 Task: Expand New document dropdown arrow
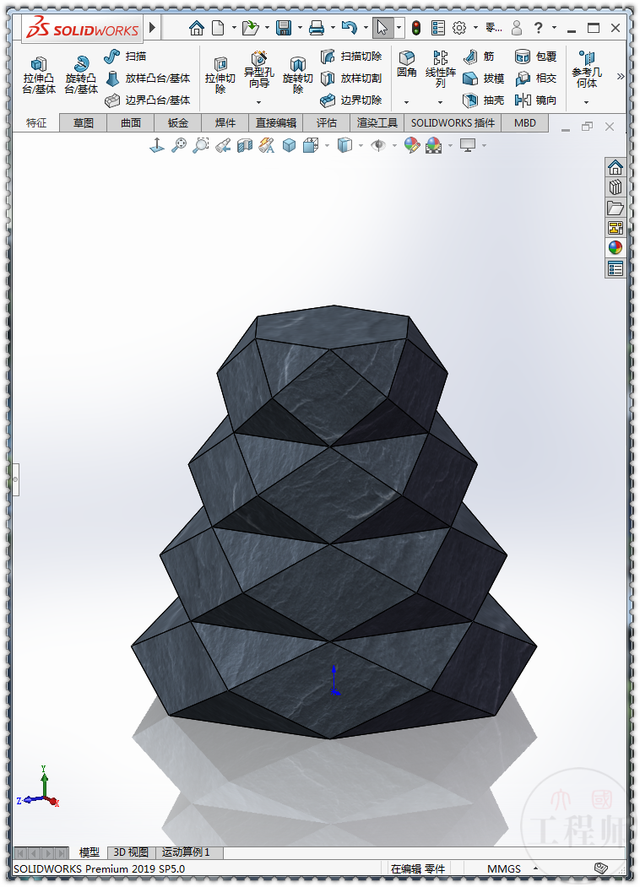(234, 28)
